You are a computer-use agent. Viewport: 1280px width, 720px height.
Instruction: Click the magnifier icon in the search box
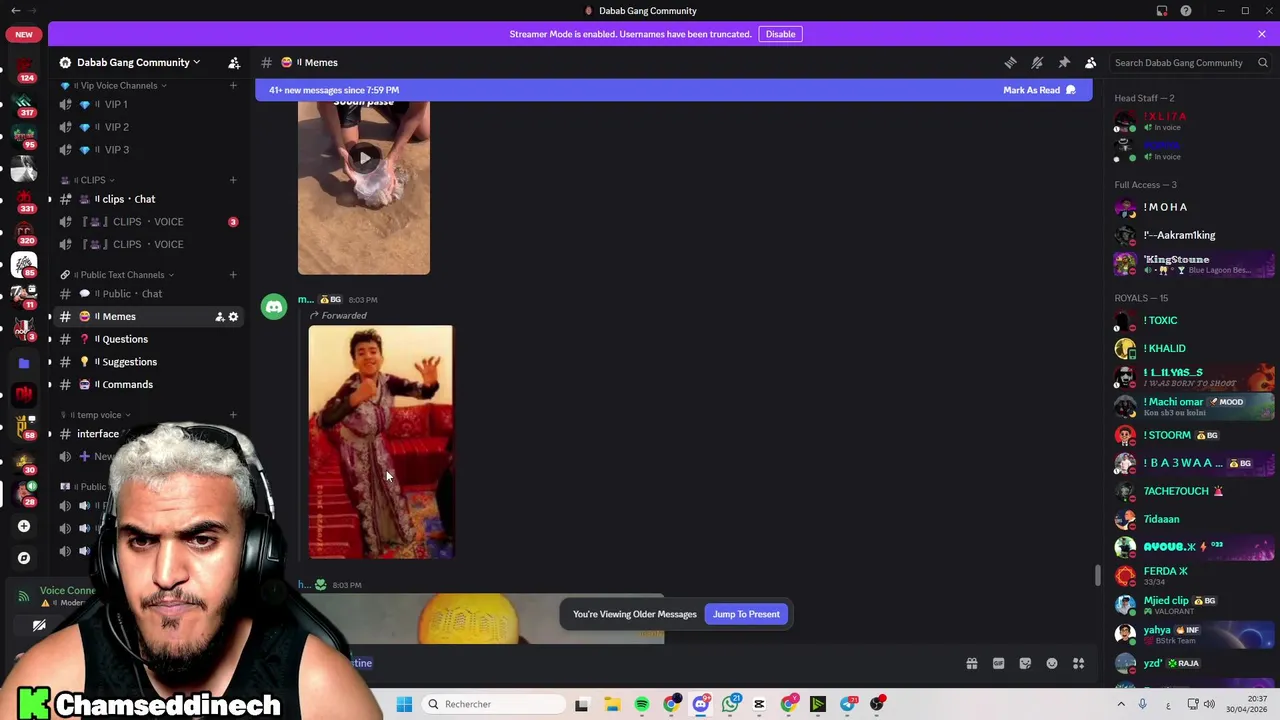pos(1263,62)
